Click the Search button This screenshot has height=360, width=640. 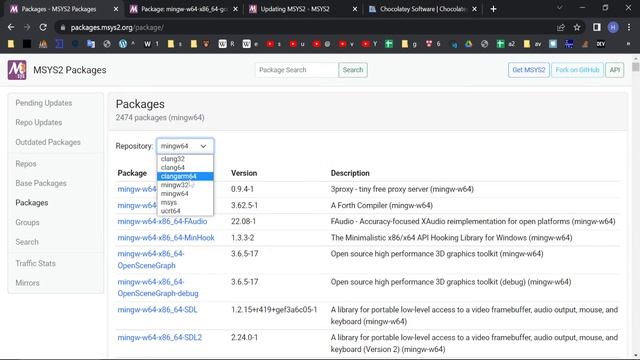pyautogui.click(x=353, y=70)
